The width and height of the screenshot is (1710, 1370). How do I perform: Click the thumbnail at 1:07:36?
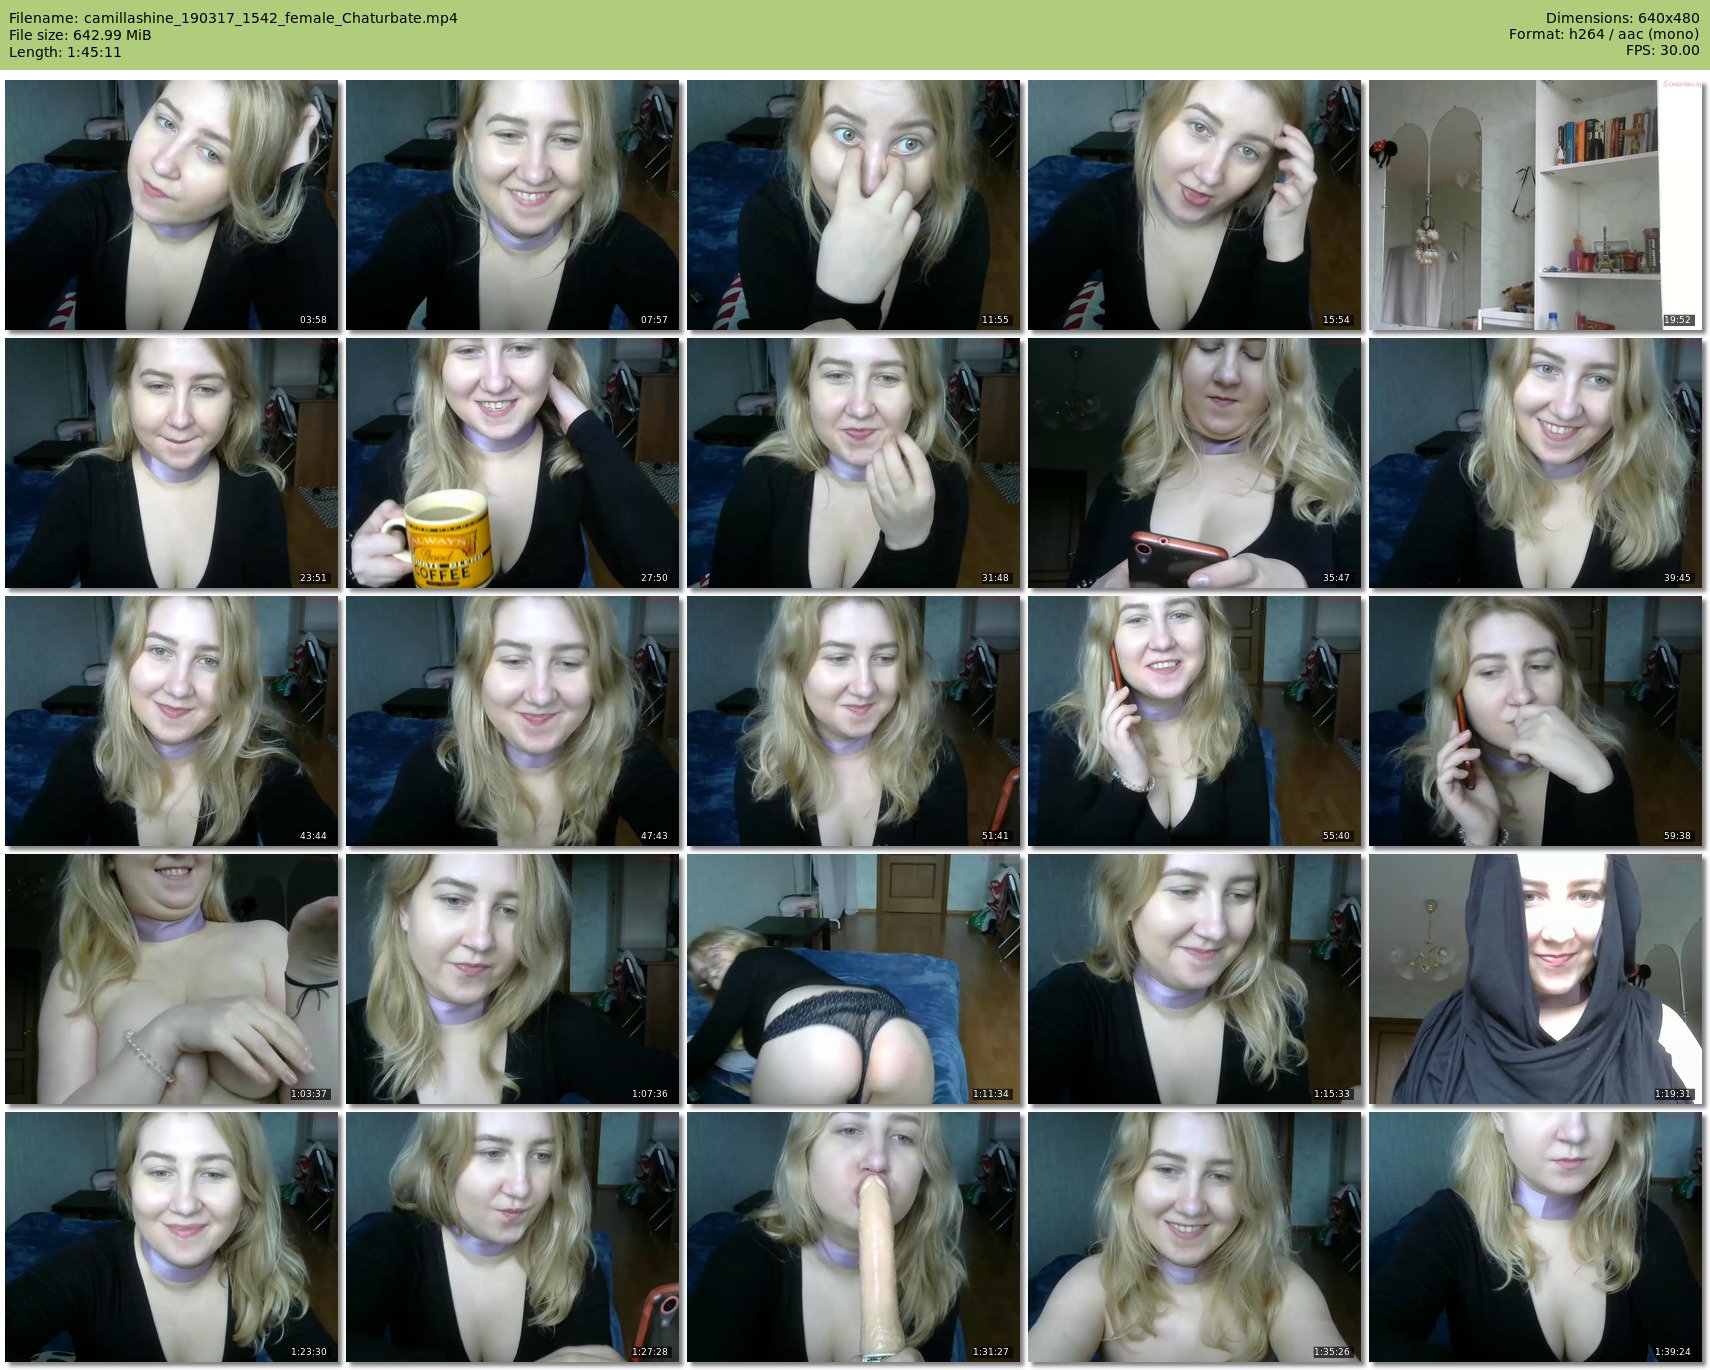[x=513, y=979]
